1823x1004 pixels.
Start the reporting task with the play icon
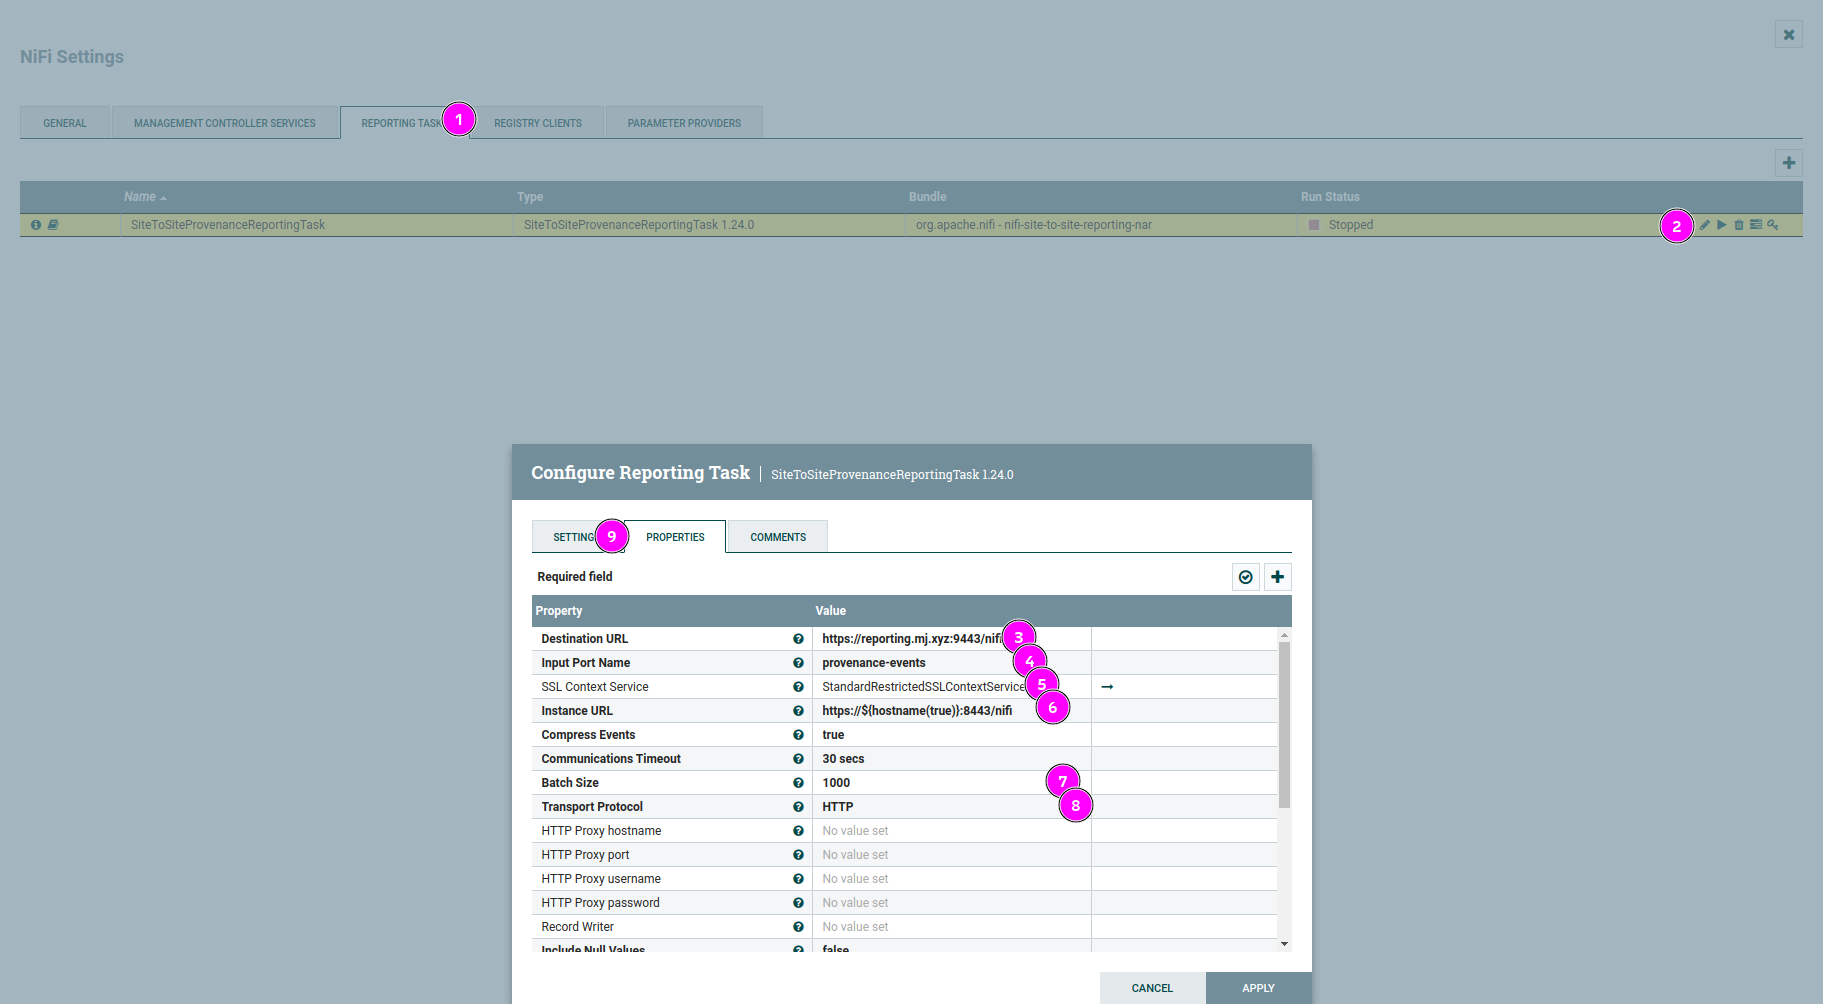(x=1722, y=225)
